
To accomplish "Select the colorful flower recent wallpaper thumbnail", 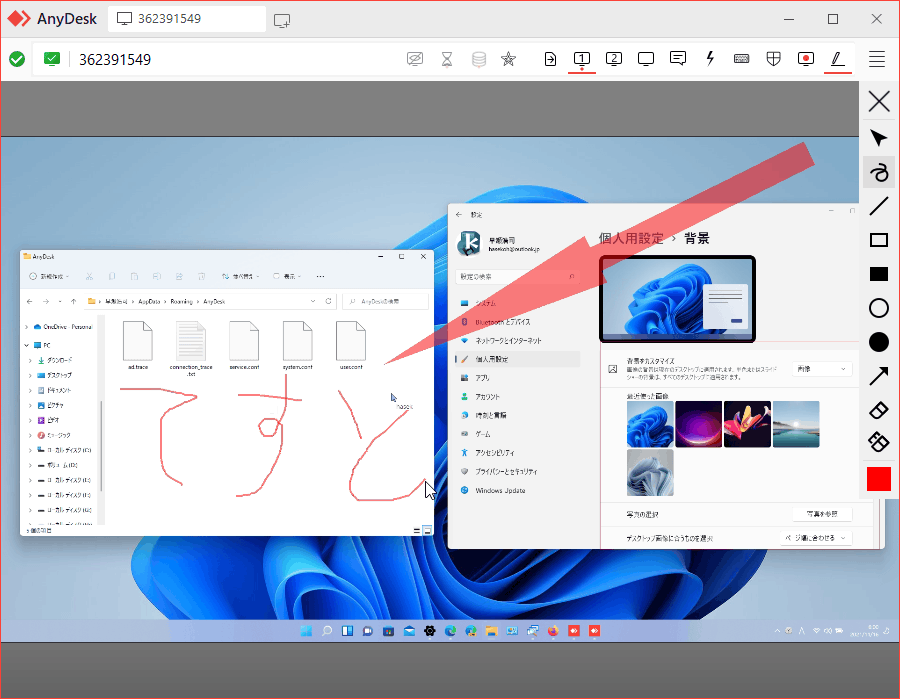I will 747,424.
